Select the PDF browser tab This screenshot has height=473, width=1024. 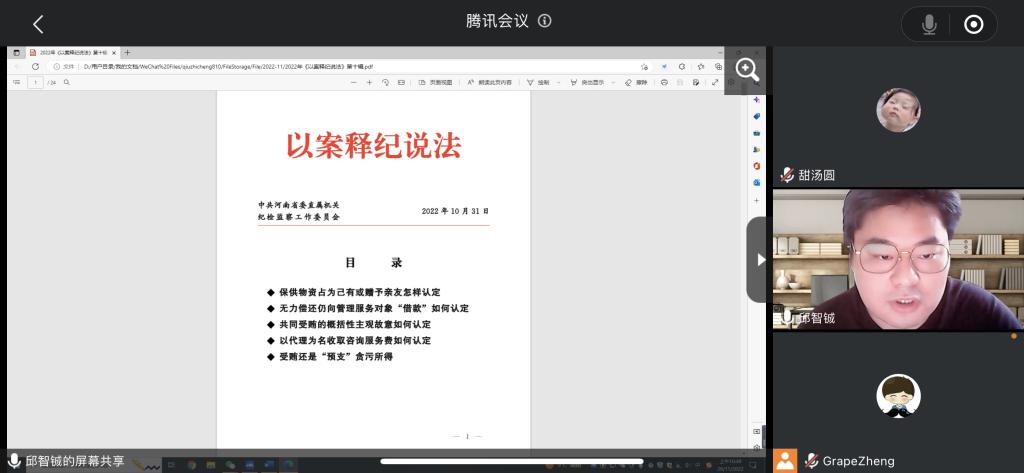(70, 53)
